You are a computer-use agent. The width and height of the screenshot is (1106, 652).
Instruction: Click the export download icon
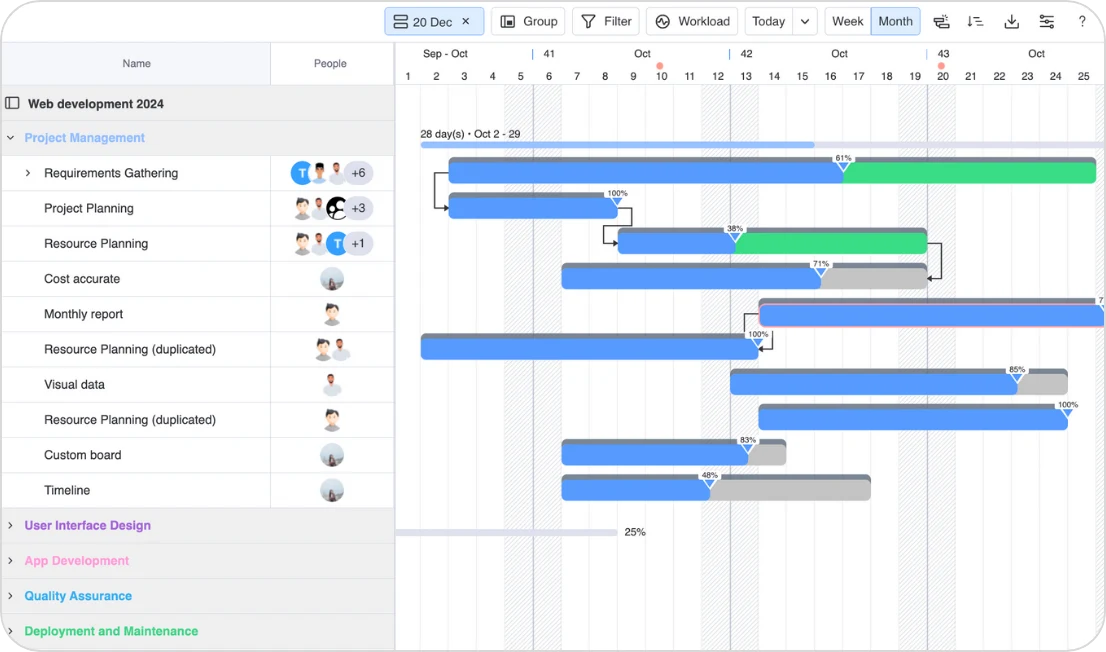[1011, 20]
